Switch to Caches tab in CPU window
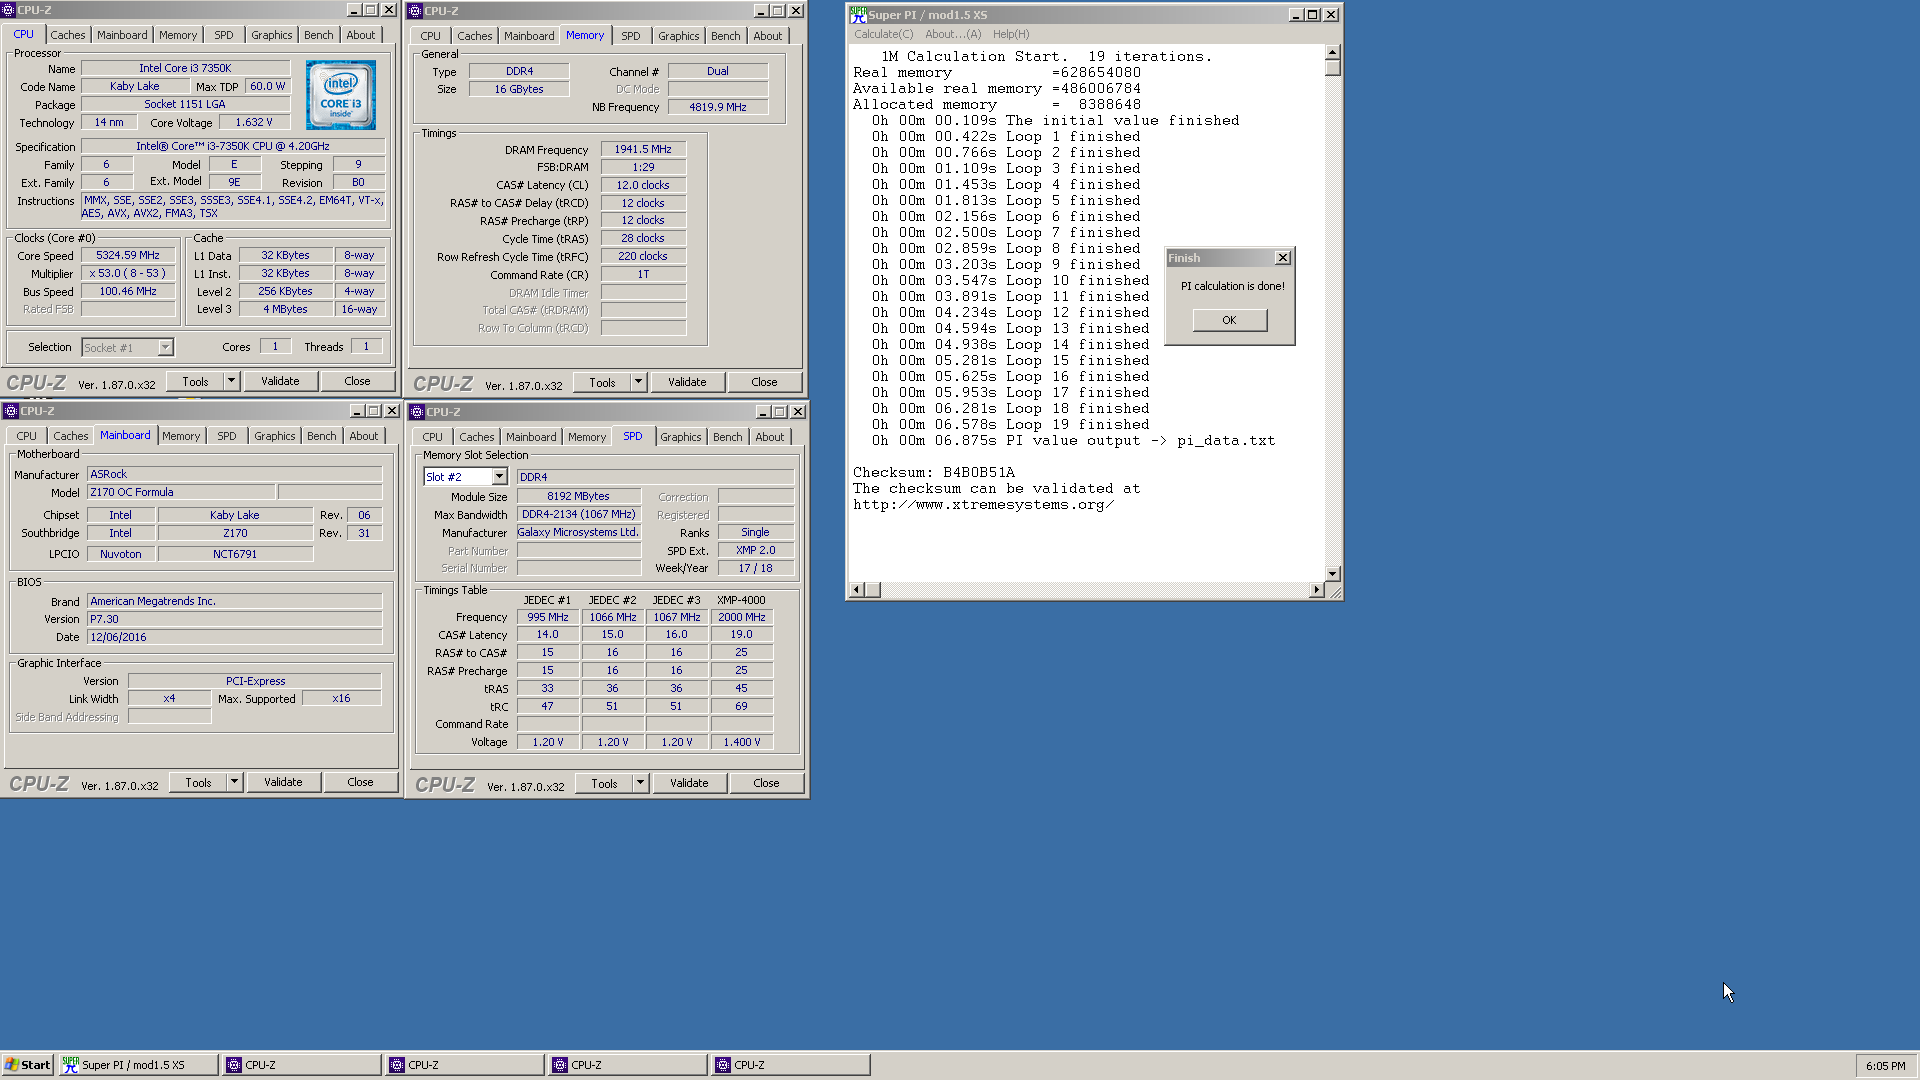The image size is (1920, 1080). point(68,35)
